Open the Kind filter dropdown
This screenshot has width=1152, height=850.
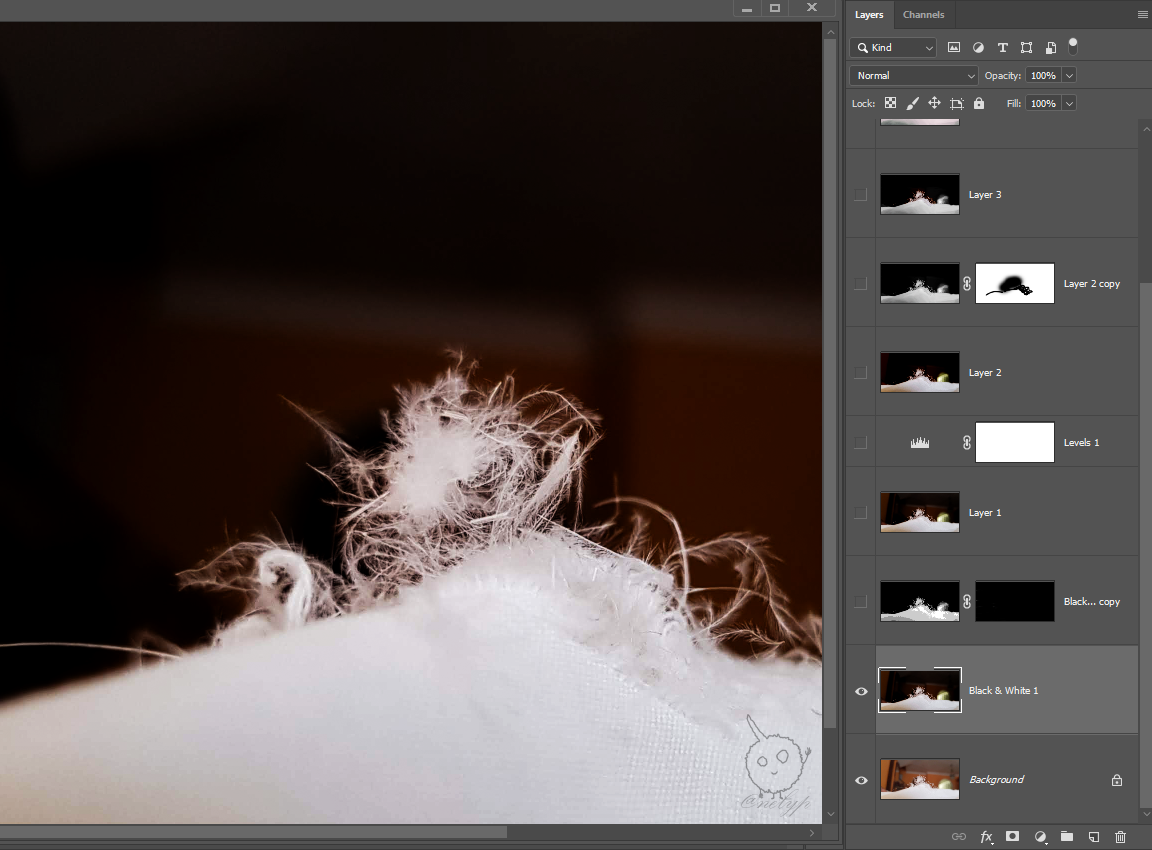(x=893, y=48)
